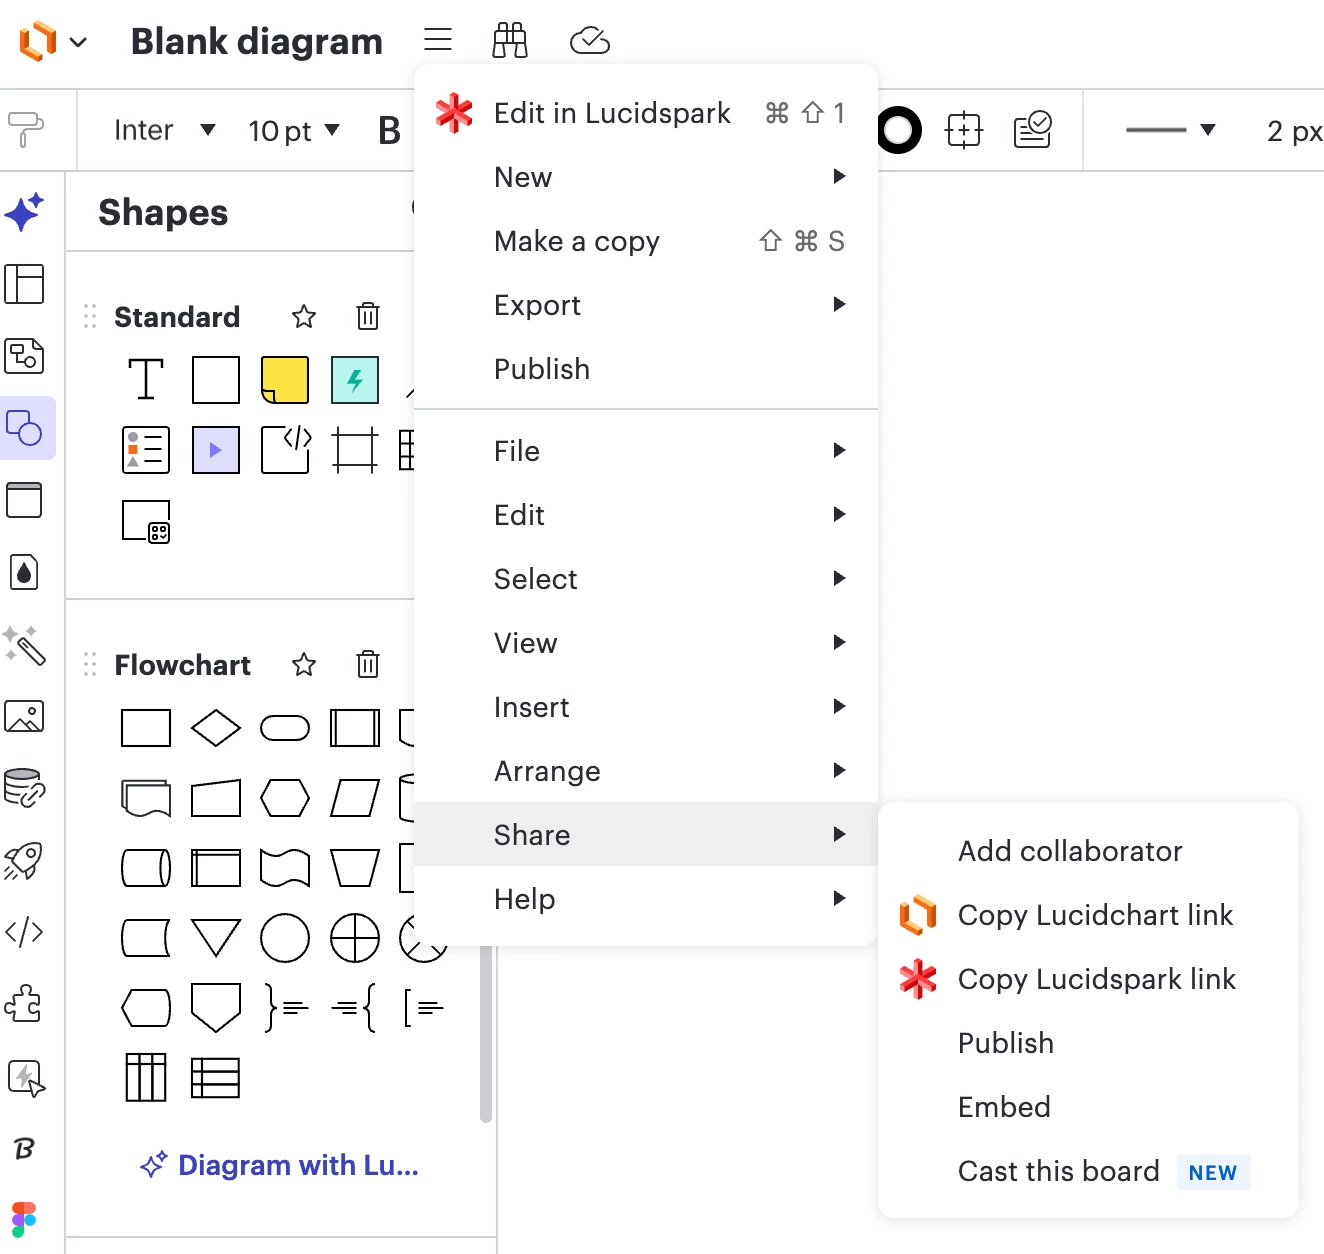The height and width of the screenshot is (1254, 1324).
Task: Expand the Insert submenu
Action: [646, 707]
